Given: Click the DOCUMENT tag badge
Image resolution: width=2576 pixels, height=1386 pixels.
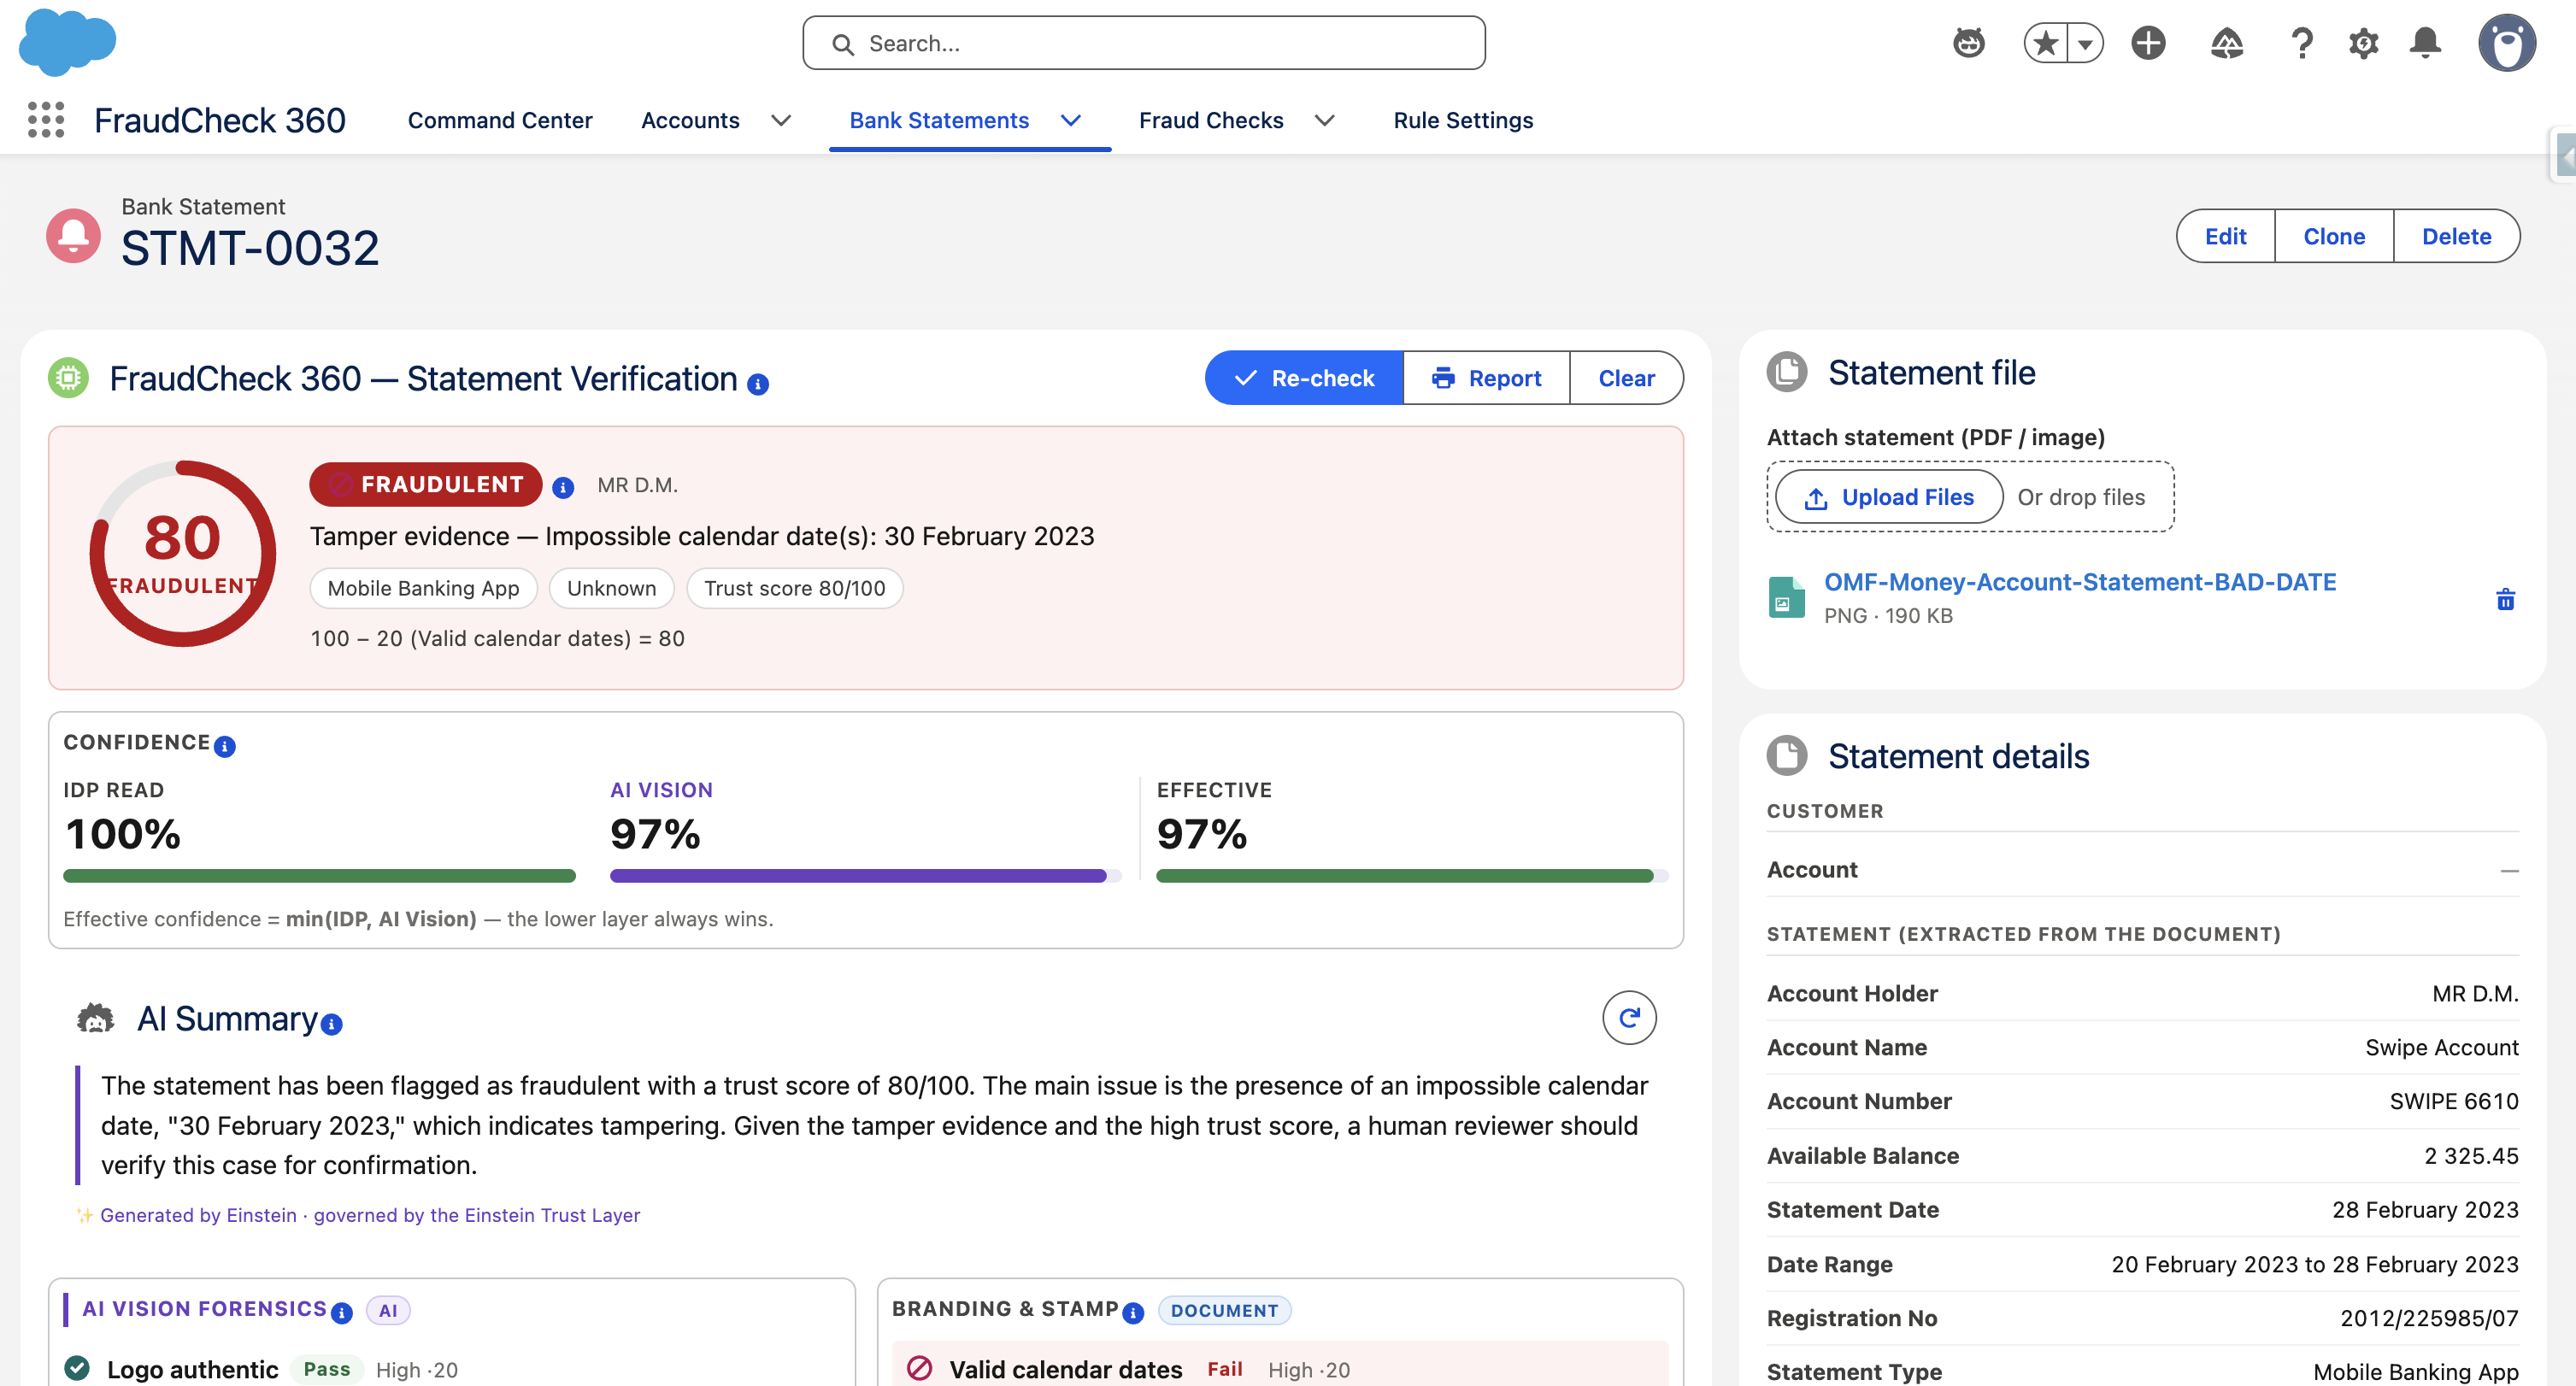Looking at the screenshot, I should [1224, 1310].
